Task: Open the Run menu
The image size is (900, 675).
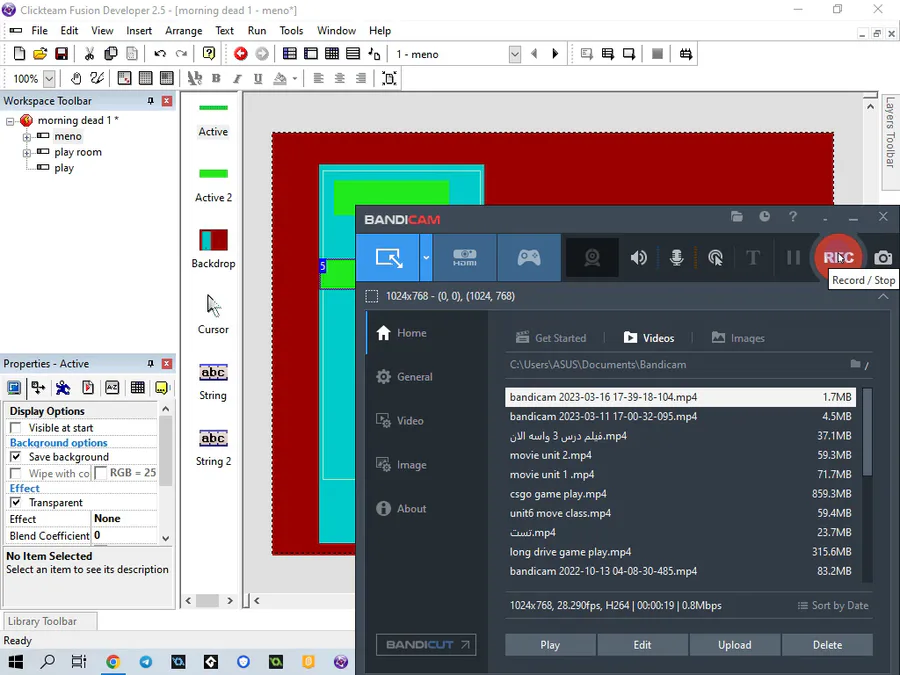Action: [257, 30]
